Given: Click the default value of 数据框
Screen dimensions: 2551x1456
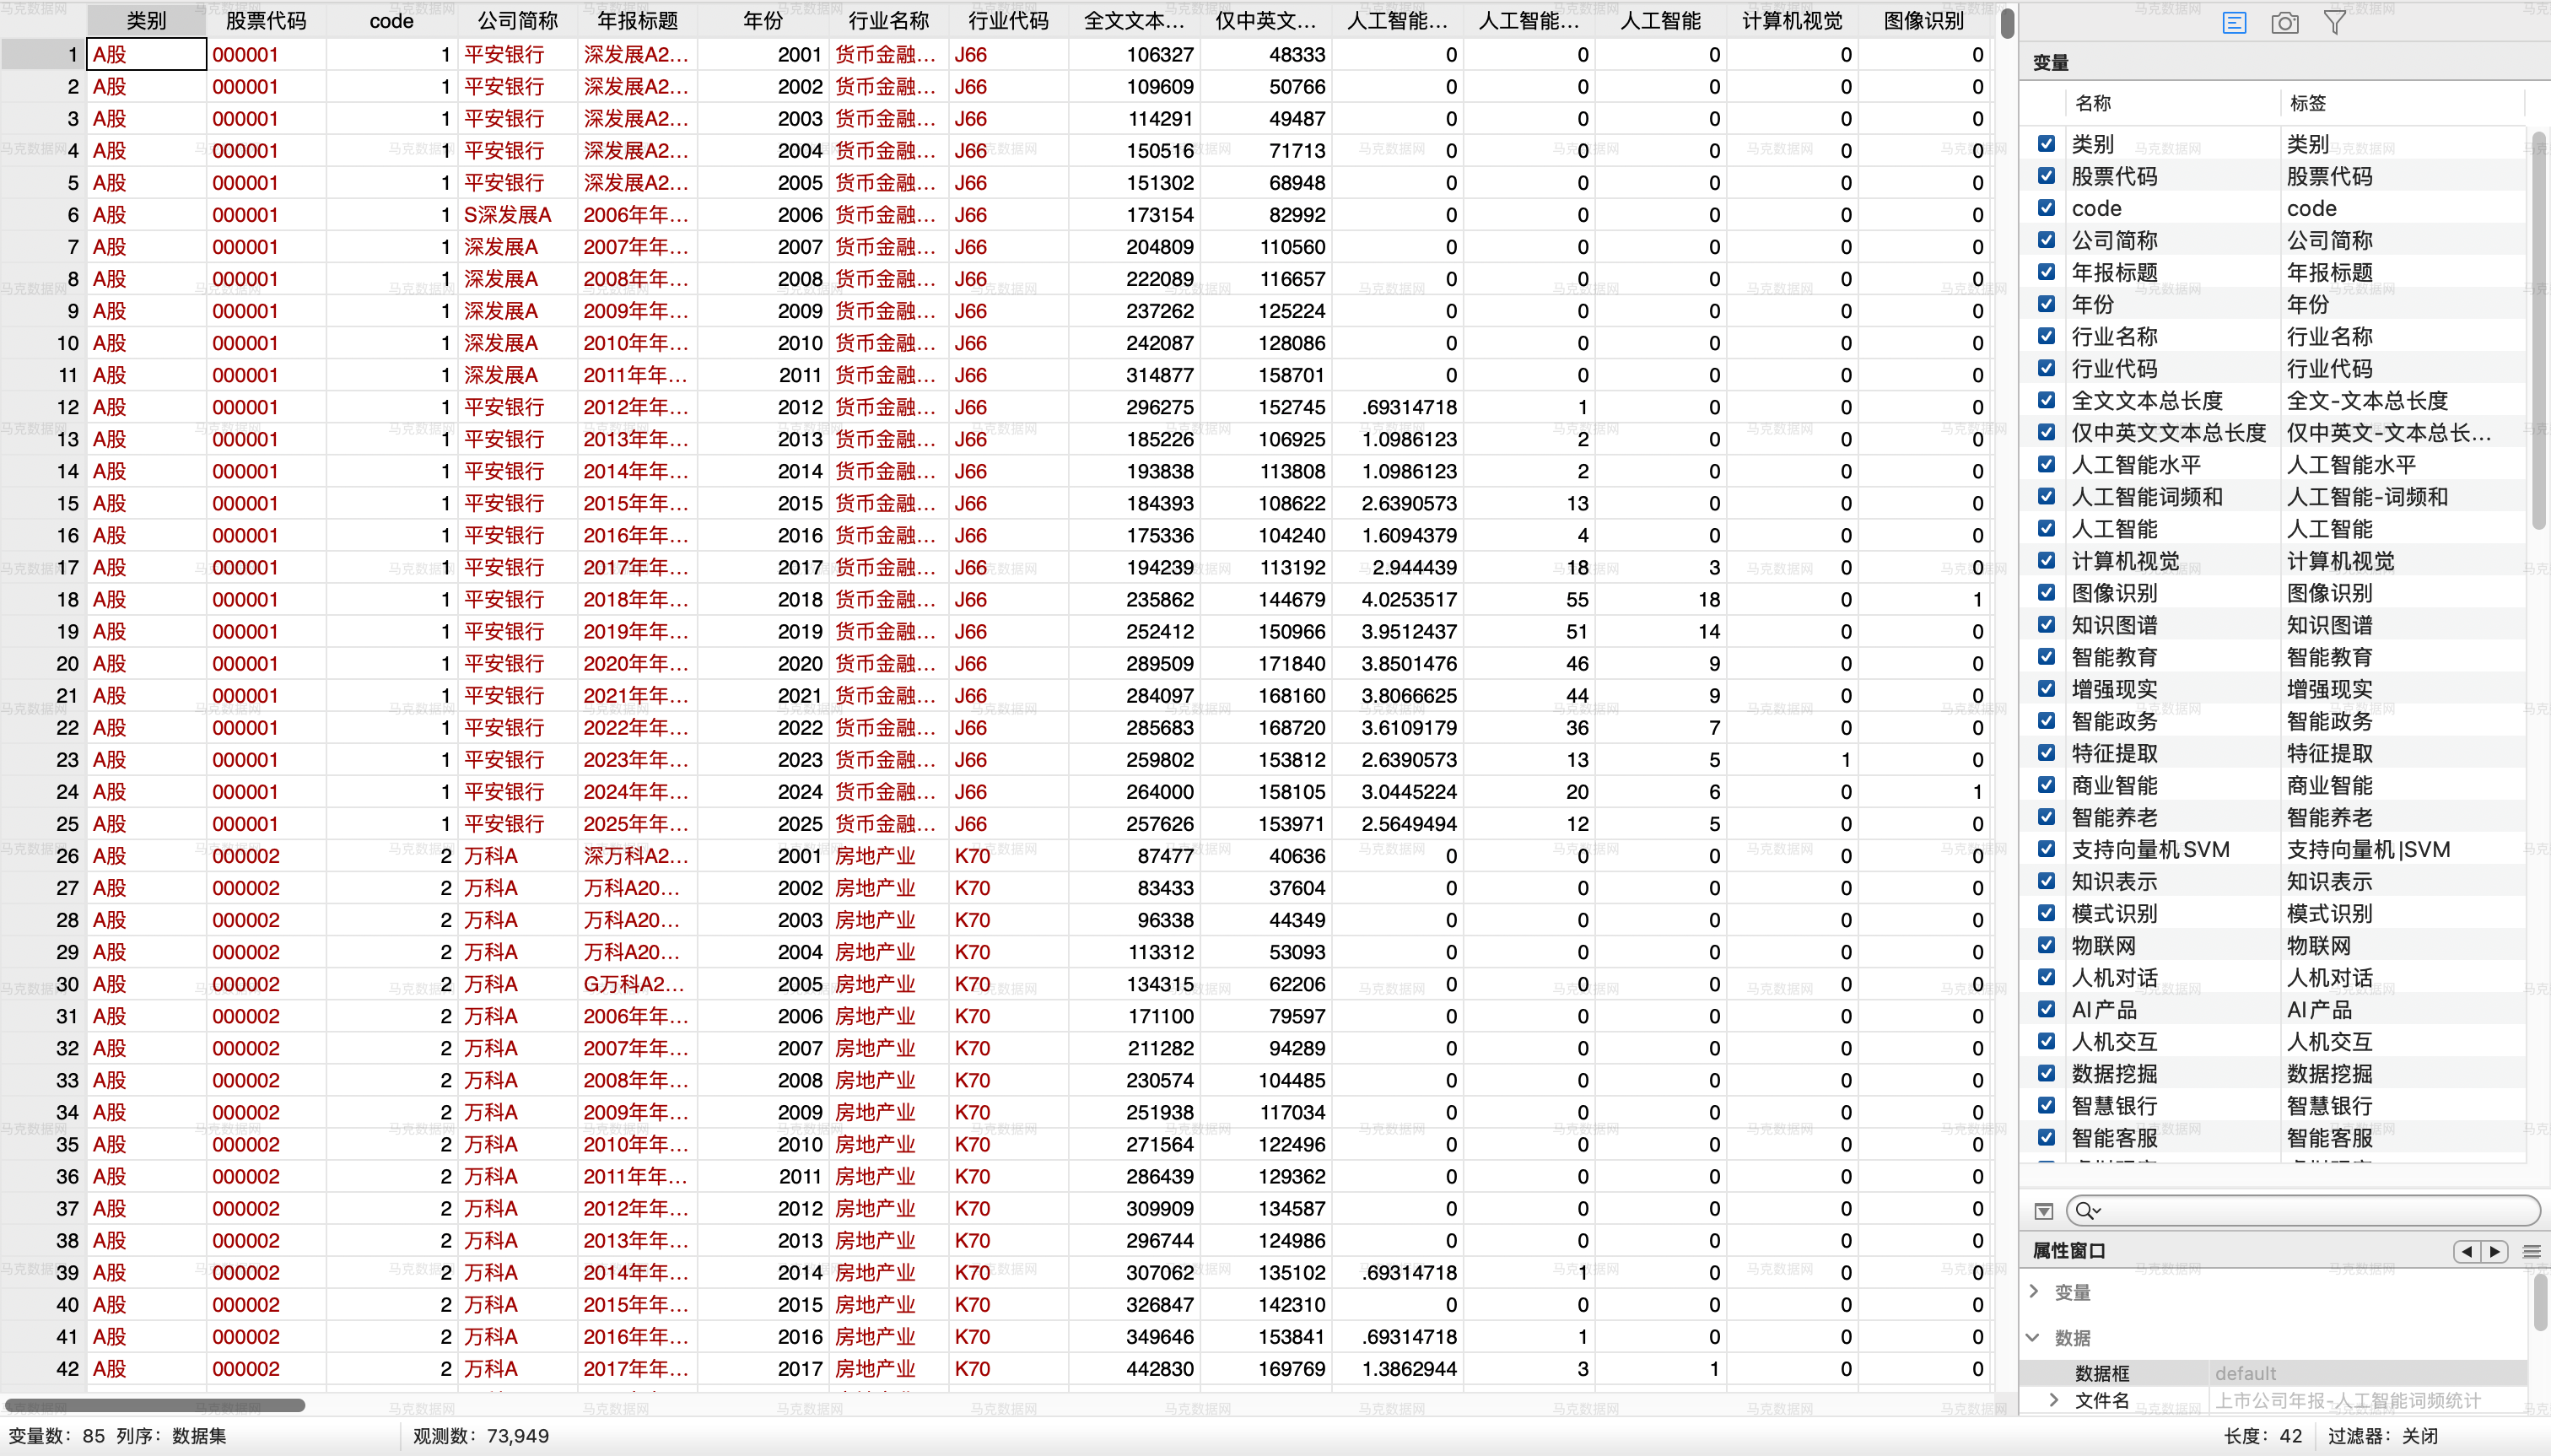Looking at the screenshot, I should tap(2246, 1373).
